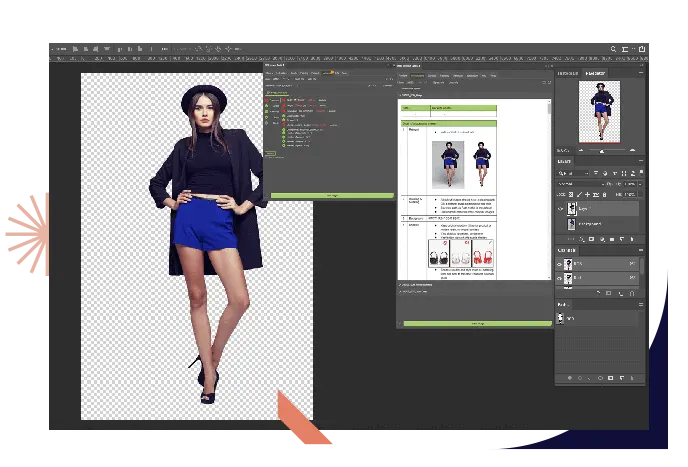Select the work path thumbnail in Paths
688x467 pixels.
tap(560, 318)
